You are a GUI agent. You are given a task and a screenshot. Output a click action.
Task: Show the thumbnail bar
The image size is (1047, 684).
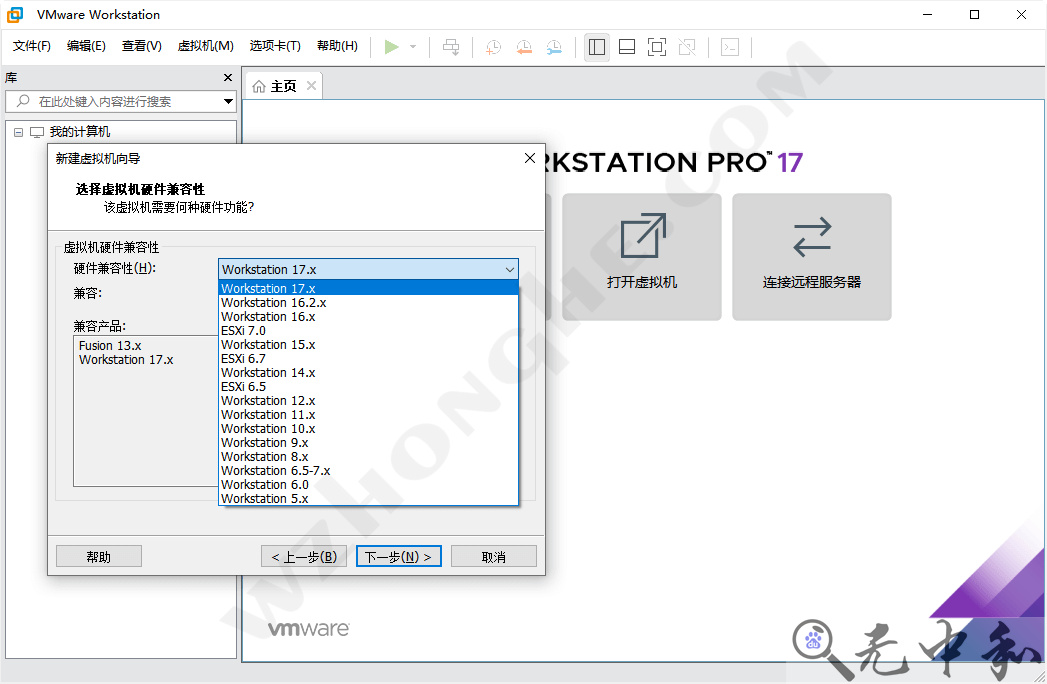[x=626, y=46]
